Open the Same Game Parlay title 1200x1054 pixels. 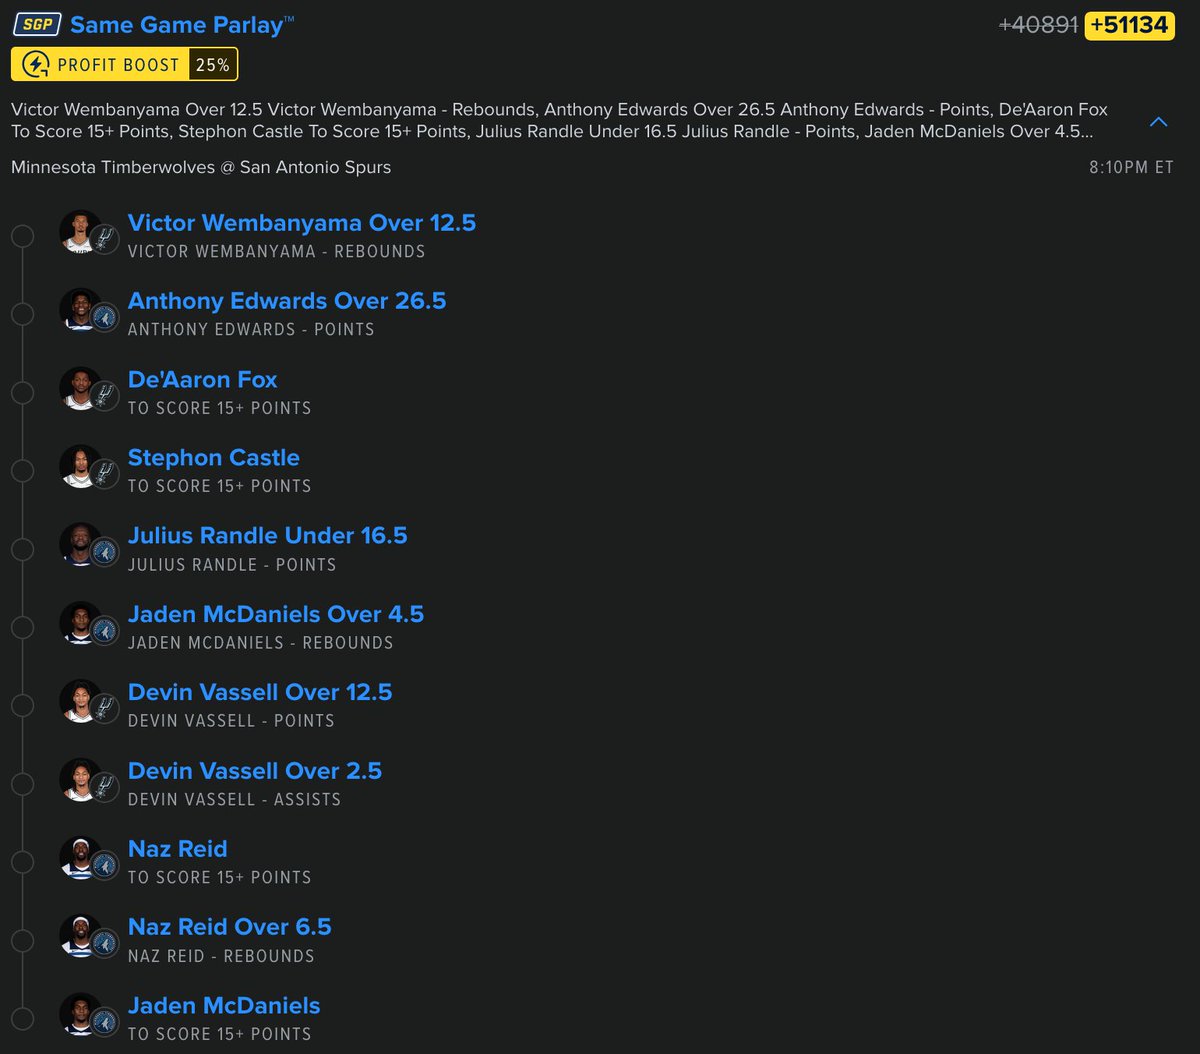pos(182,25)
